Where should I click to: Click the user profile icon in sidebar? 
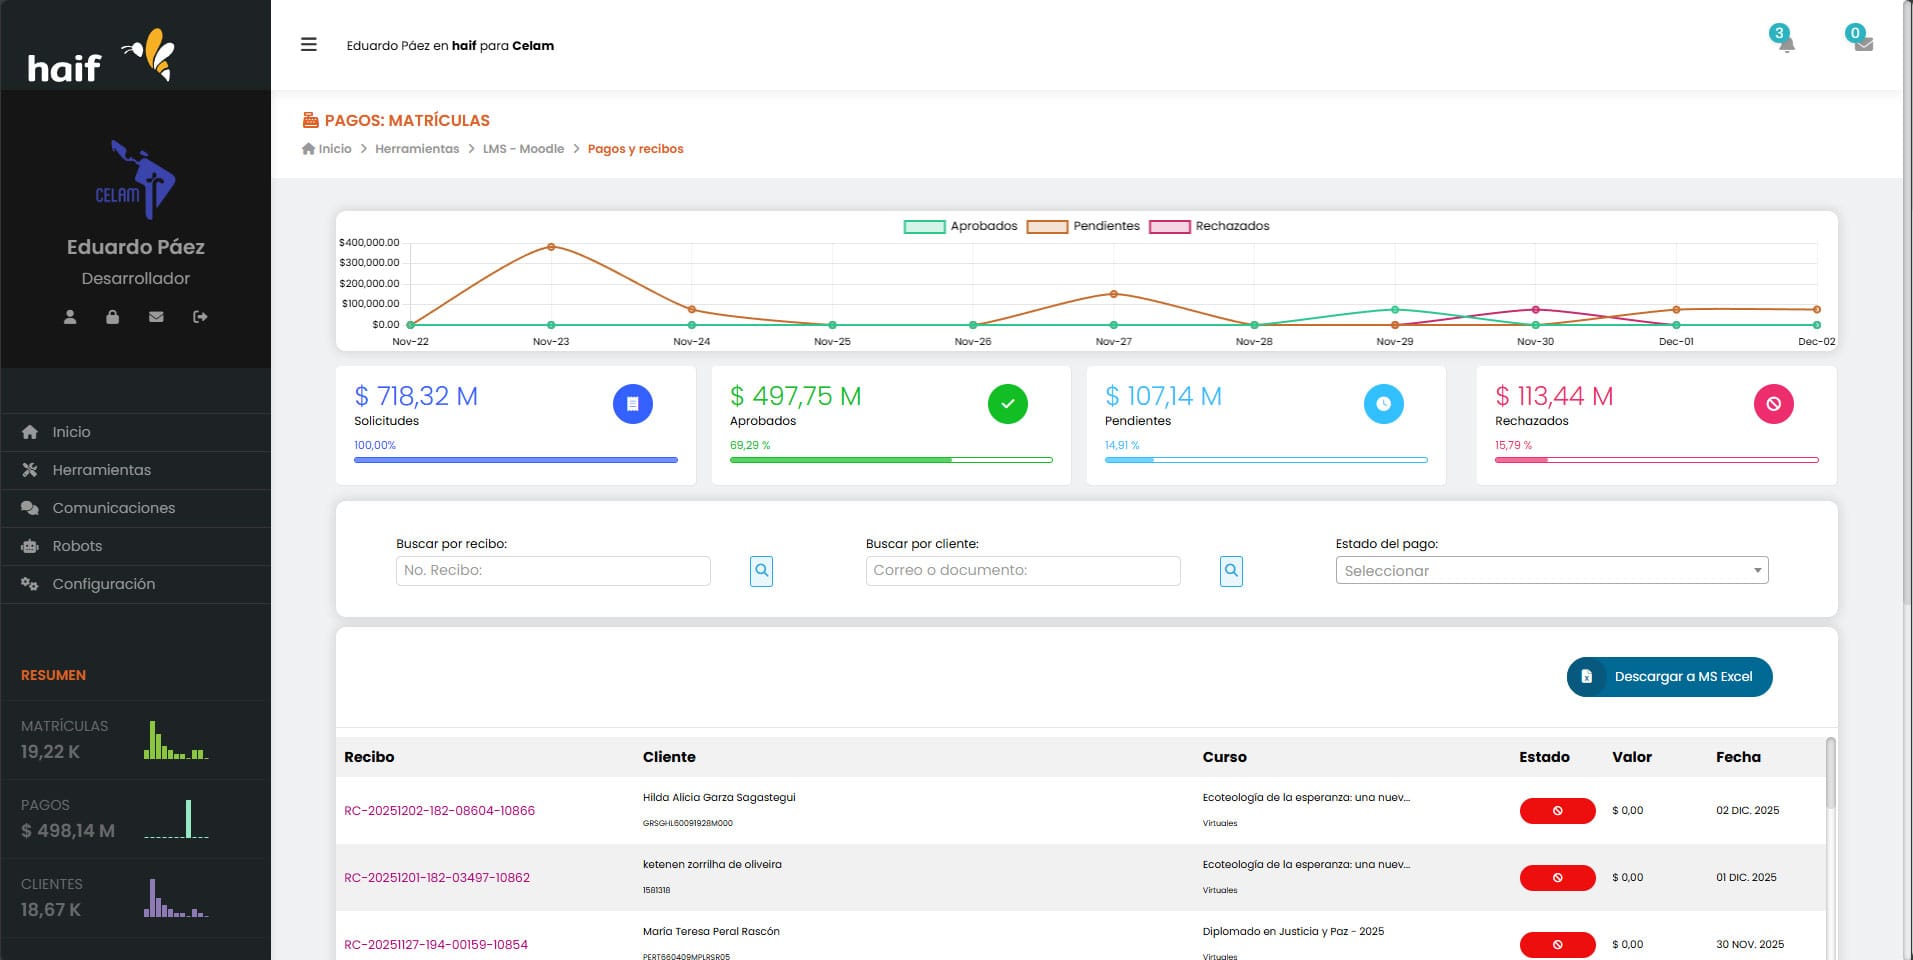pyautogui.click(x=70, y=317)
